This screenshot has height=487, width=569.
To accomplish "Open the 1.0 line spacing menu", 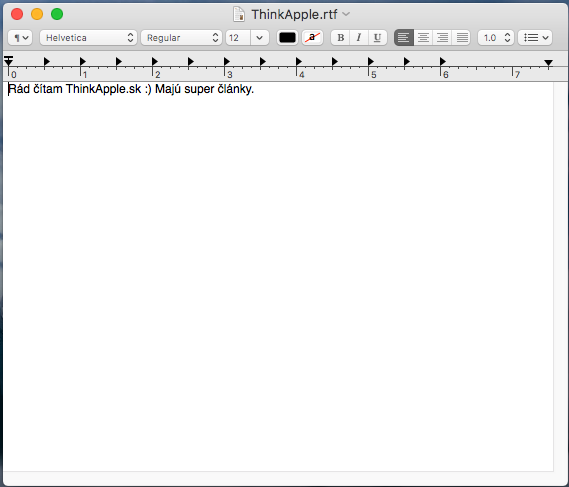I will 496,38.
